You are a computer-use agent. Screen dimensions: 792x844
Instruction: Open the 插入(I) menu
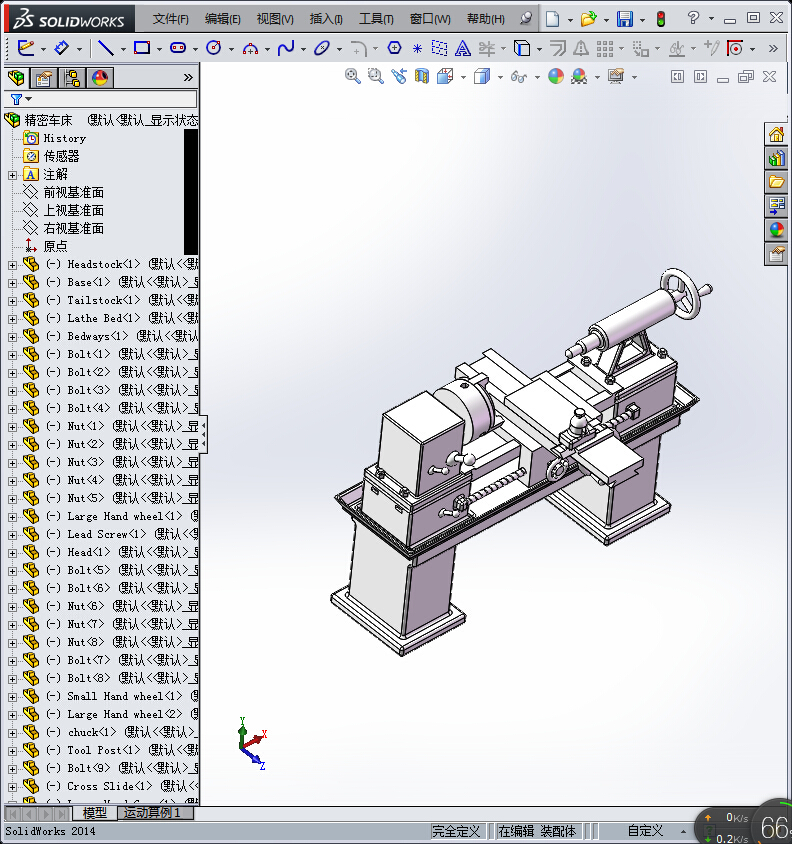[x=326, y=19]
